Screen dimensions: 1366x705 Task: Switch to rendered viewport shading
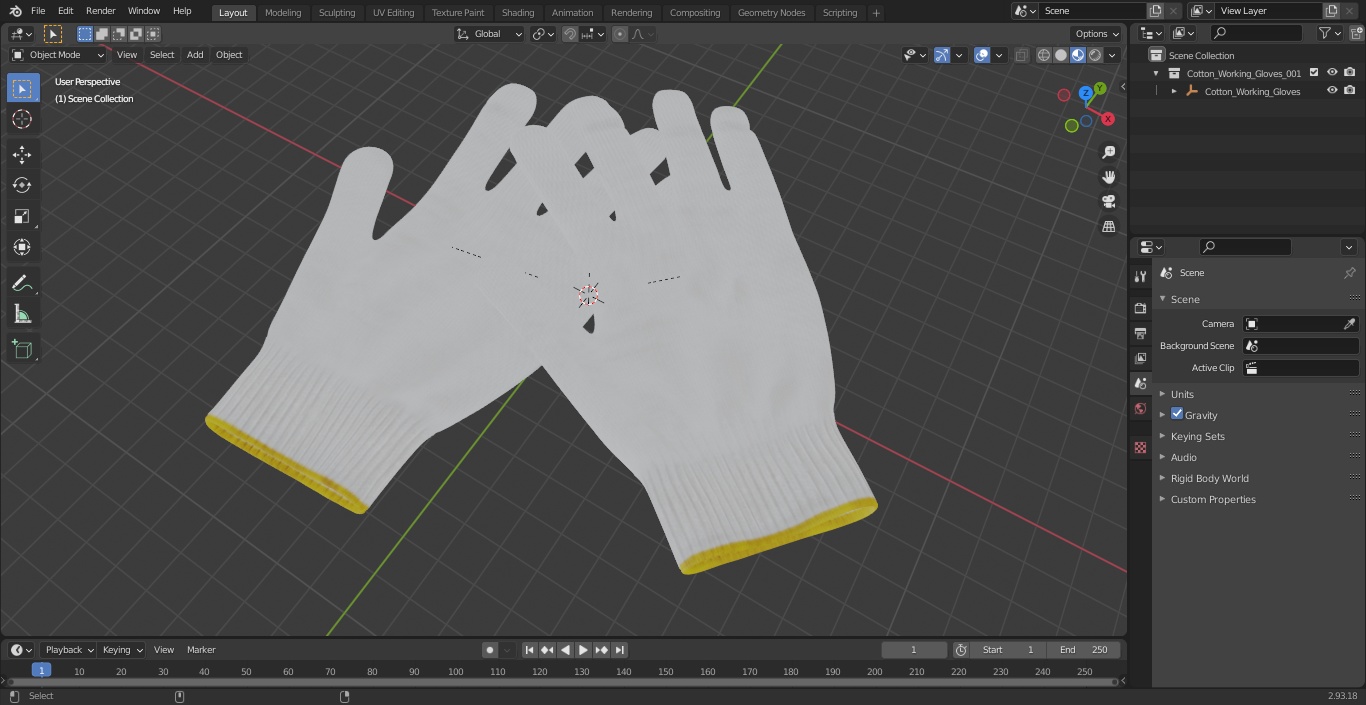tap(1095, 55)
